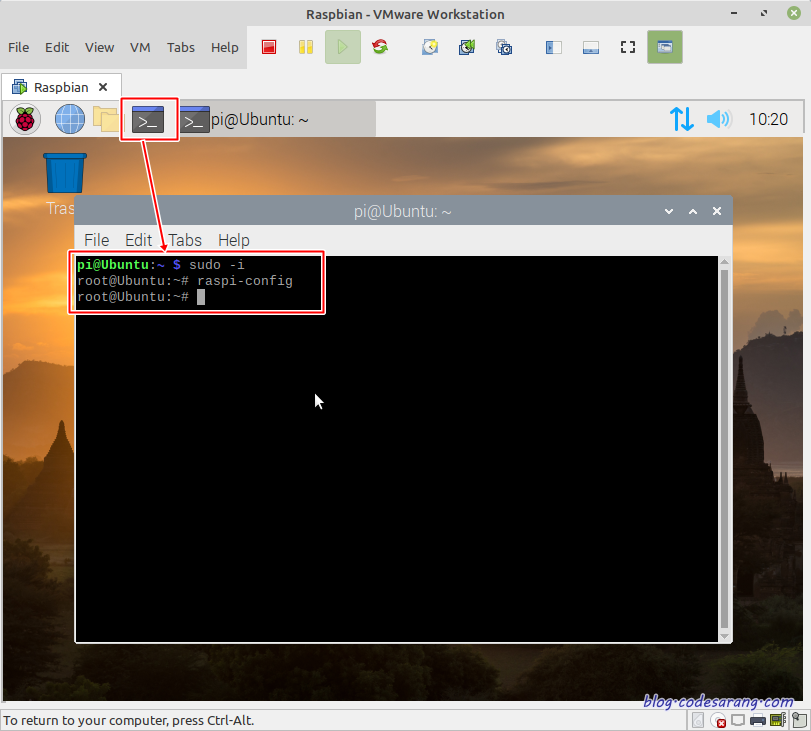Viewport: 811px width, 731px height.
Task: Open the network arrows panel icon
Action: pyautogui.click(x=682, y=119)
